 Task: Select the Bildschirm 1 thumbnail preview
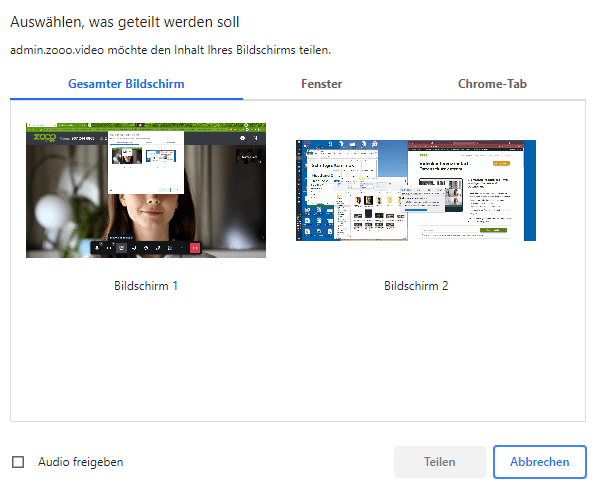(146, 190)
